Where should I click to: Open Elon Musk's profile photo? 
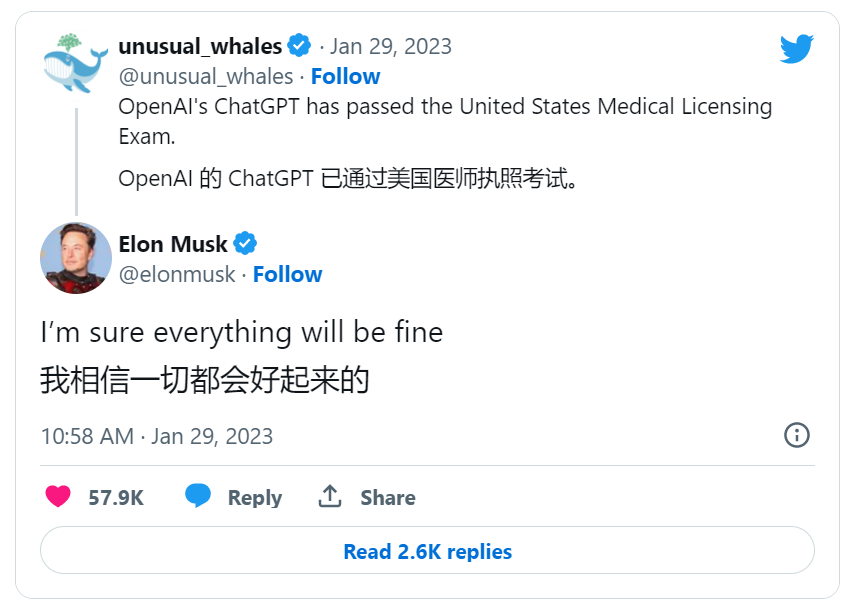[x=75, y=258]
